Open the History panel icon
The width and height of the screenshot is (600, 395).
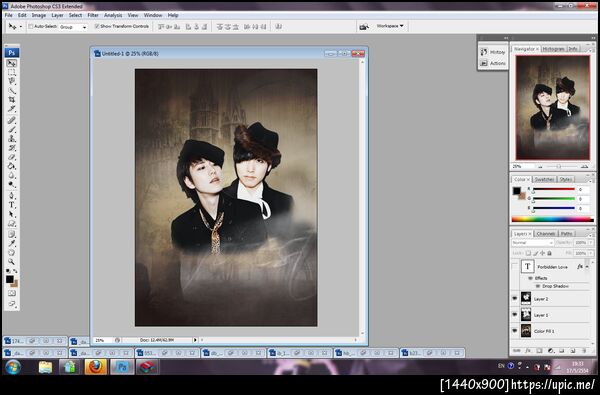tap(484, 52)
